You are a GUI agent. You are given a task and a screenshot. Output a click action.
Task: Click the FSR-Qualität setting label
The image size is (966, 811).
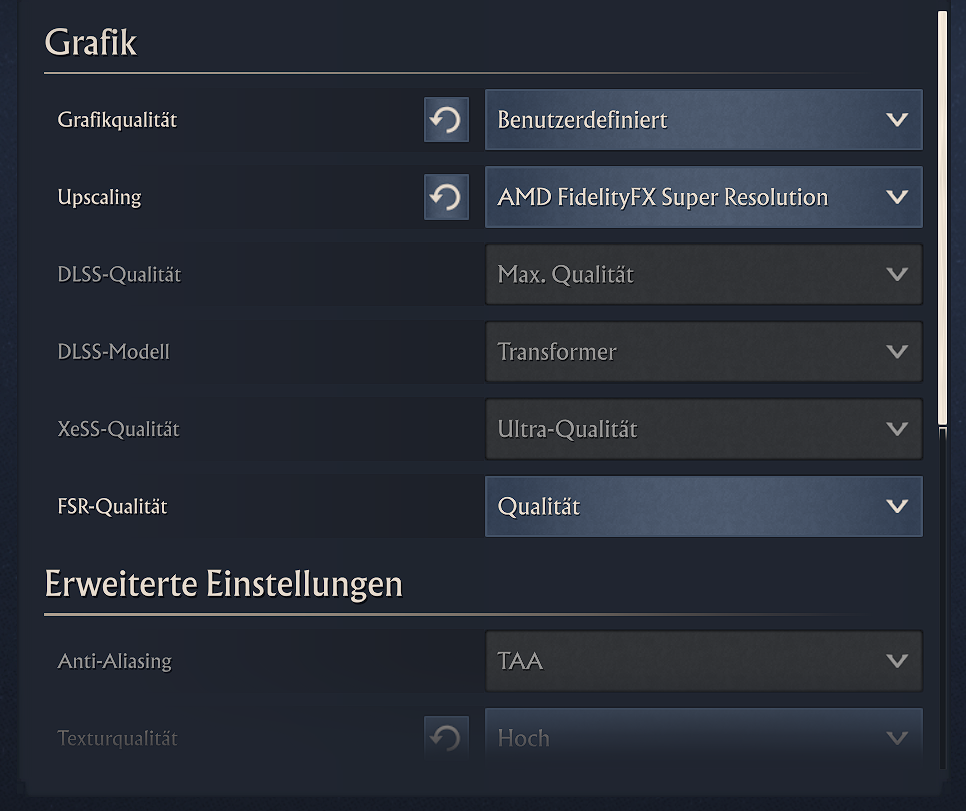(112, 507)
